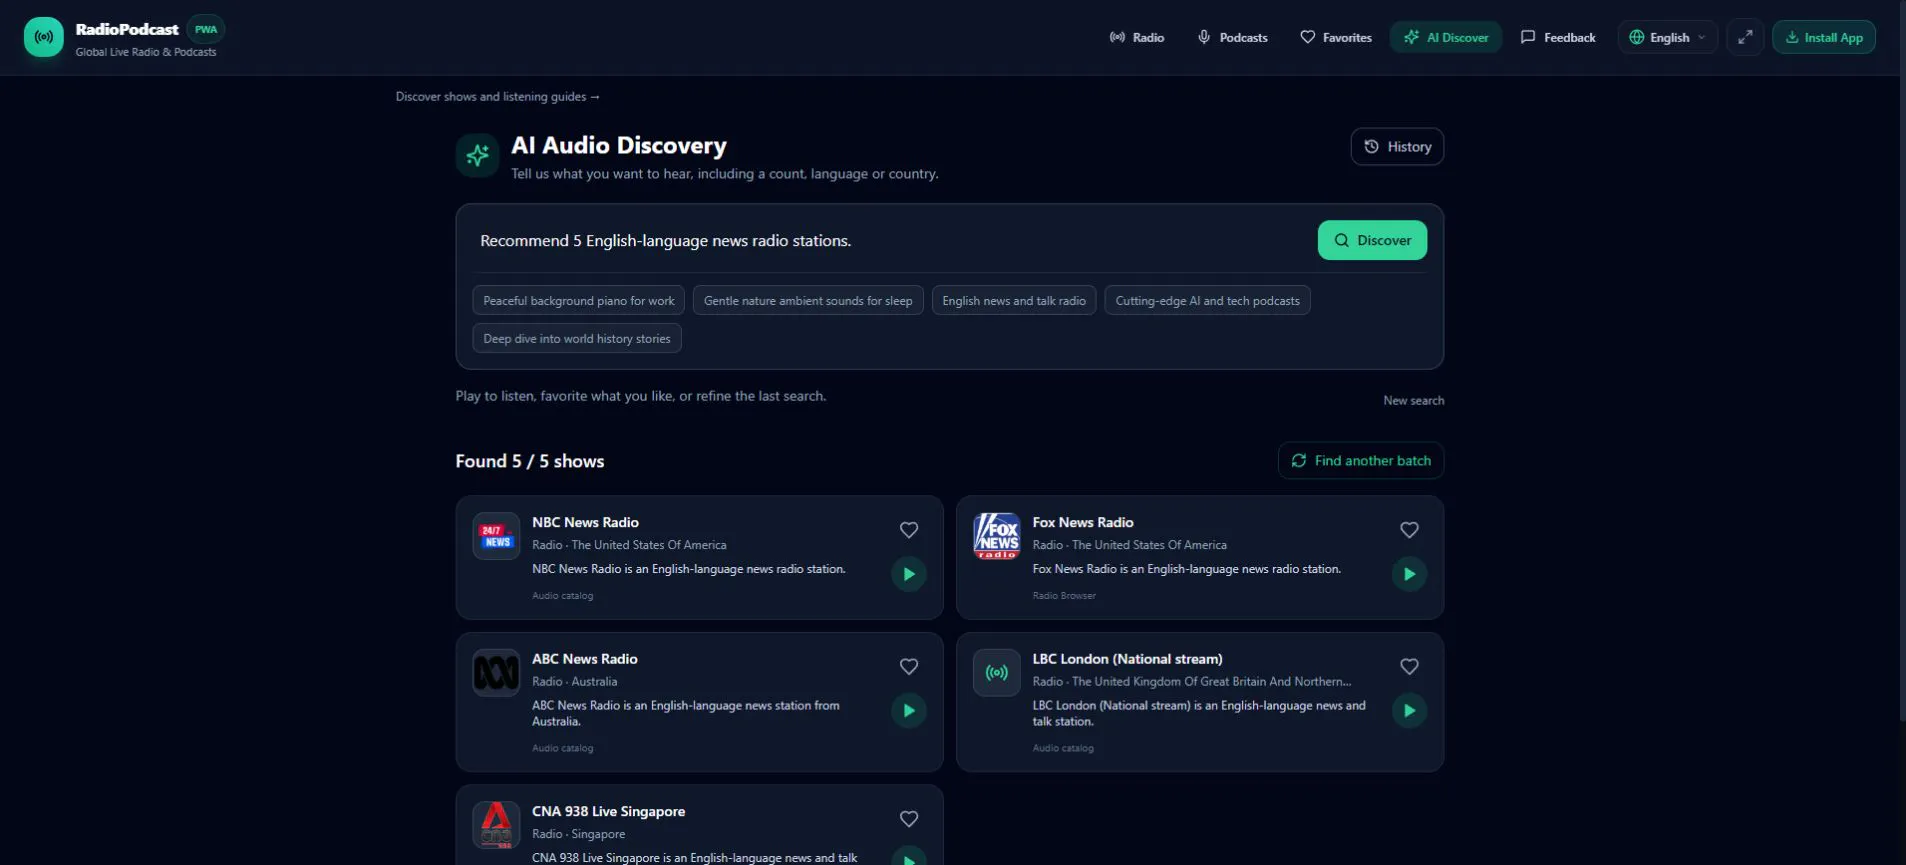Click the RadioPodcast logo icon
Screen dimensions: 1906x865
tap(44, 37)
